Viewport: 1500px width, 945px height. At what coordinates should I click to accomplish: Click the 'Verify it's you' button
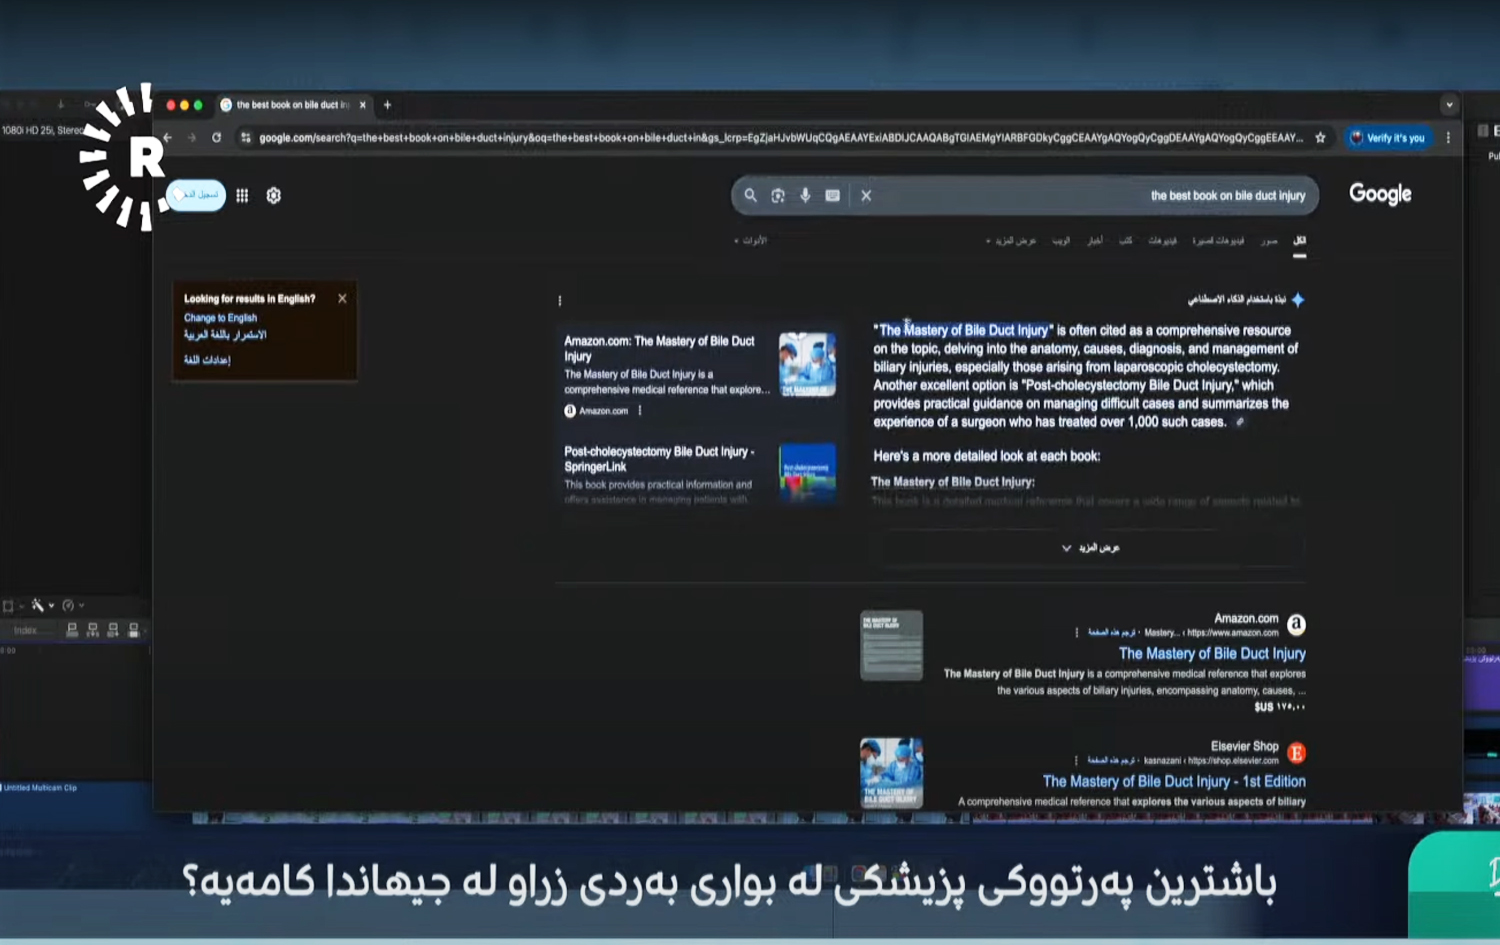1387,138
